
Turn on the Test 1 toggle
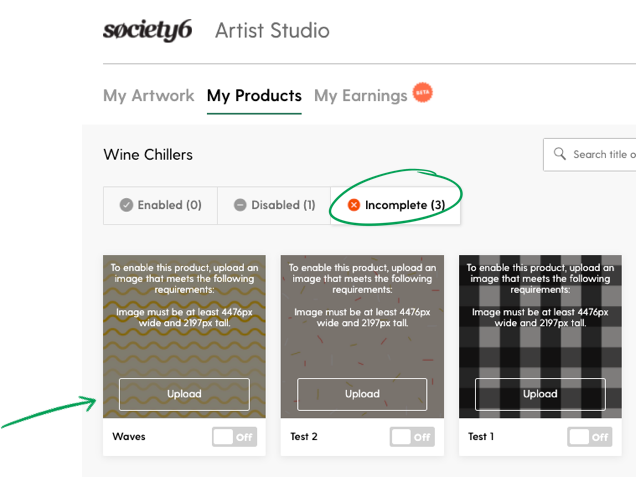coord(590,437)
